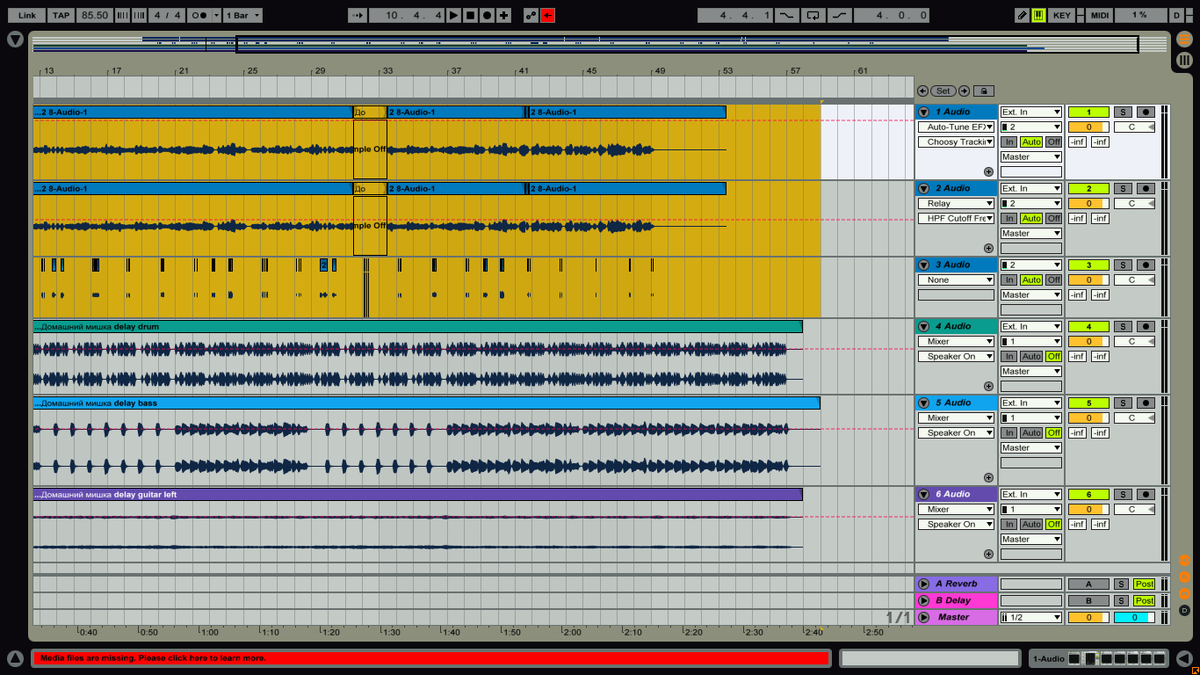The image size is (1200, 675).
Task: Adjust the Master volume slider
Action: [1088, 617]
